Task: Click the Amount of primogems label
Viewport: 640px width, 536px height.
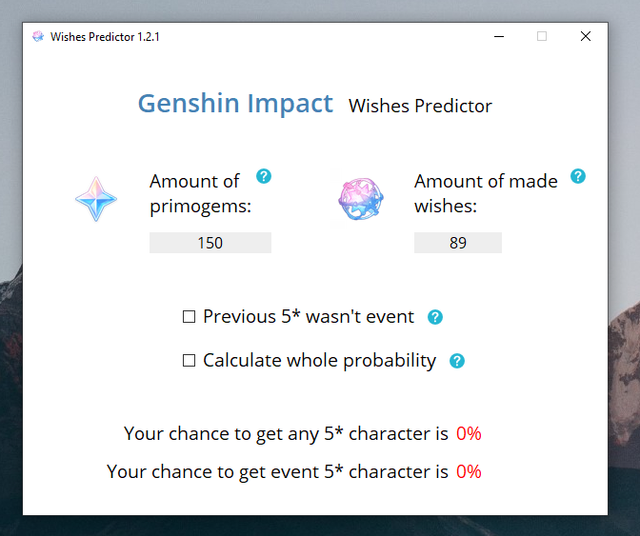Action: click(200, 193)
